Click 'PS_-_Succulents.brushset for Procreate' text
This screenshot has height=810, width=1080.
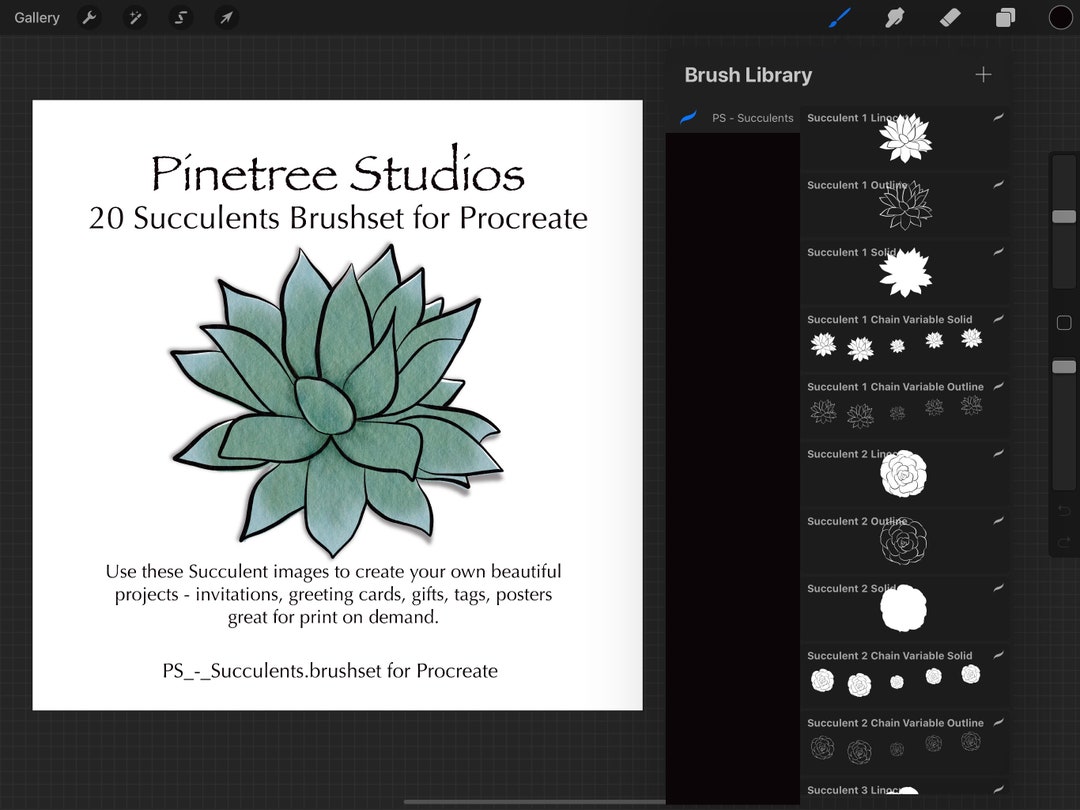[x=330, y=671]
